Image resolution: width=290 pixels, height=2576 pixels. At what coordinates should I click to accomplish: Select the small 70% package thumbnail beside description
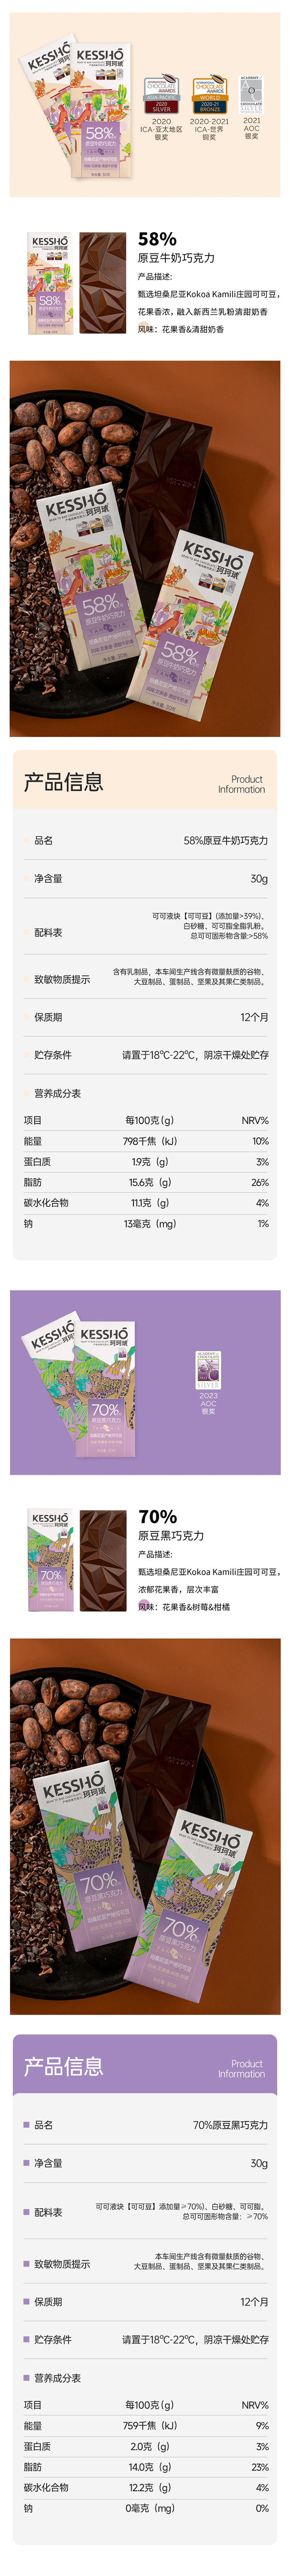[x=50, y=1560]
